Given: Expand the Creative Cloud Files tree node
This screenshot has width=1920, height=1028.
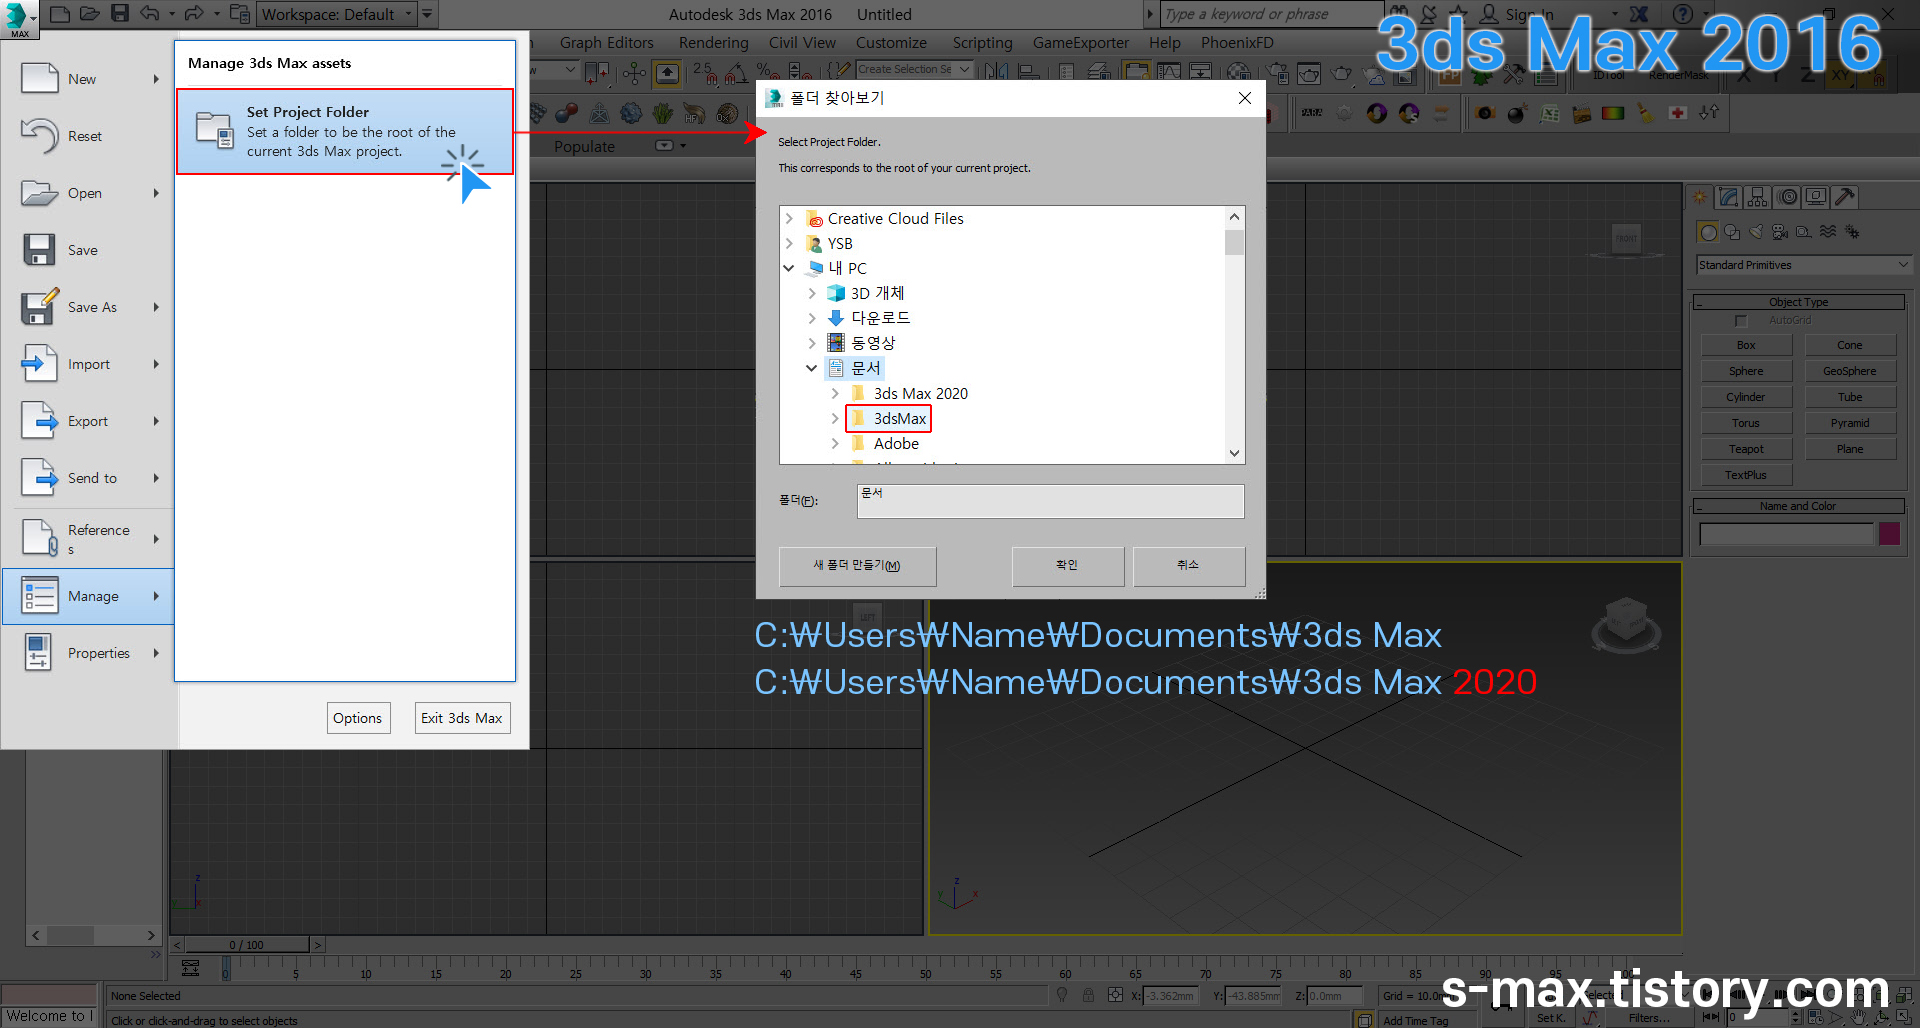Looking at the screenshot, I should tap(789, 218).
